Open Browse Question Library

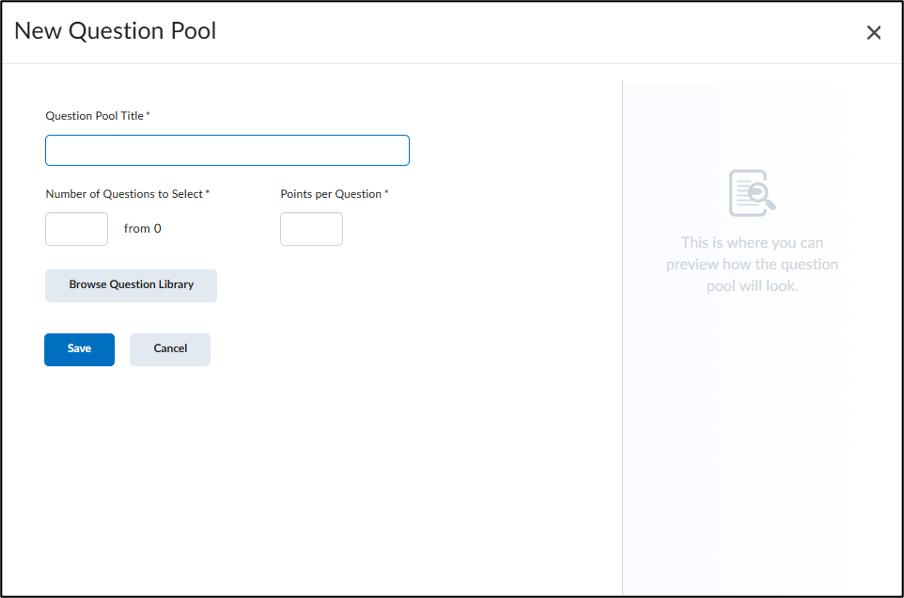pos(131,285)
